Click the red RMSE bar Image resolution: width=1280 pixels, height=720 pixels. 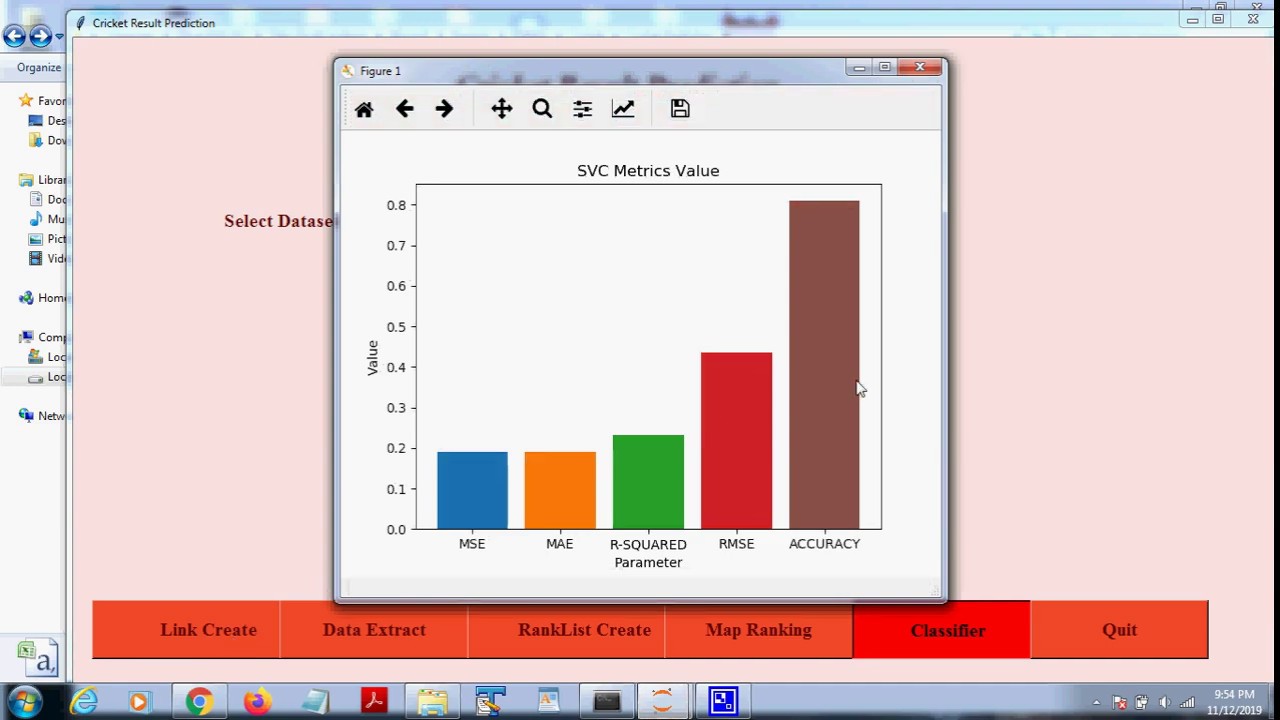click(736, 440)
